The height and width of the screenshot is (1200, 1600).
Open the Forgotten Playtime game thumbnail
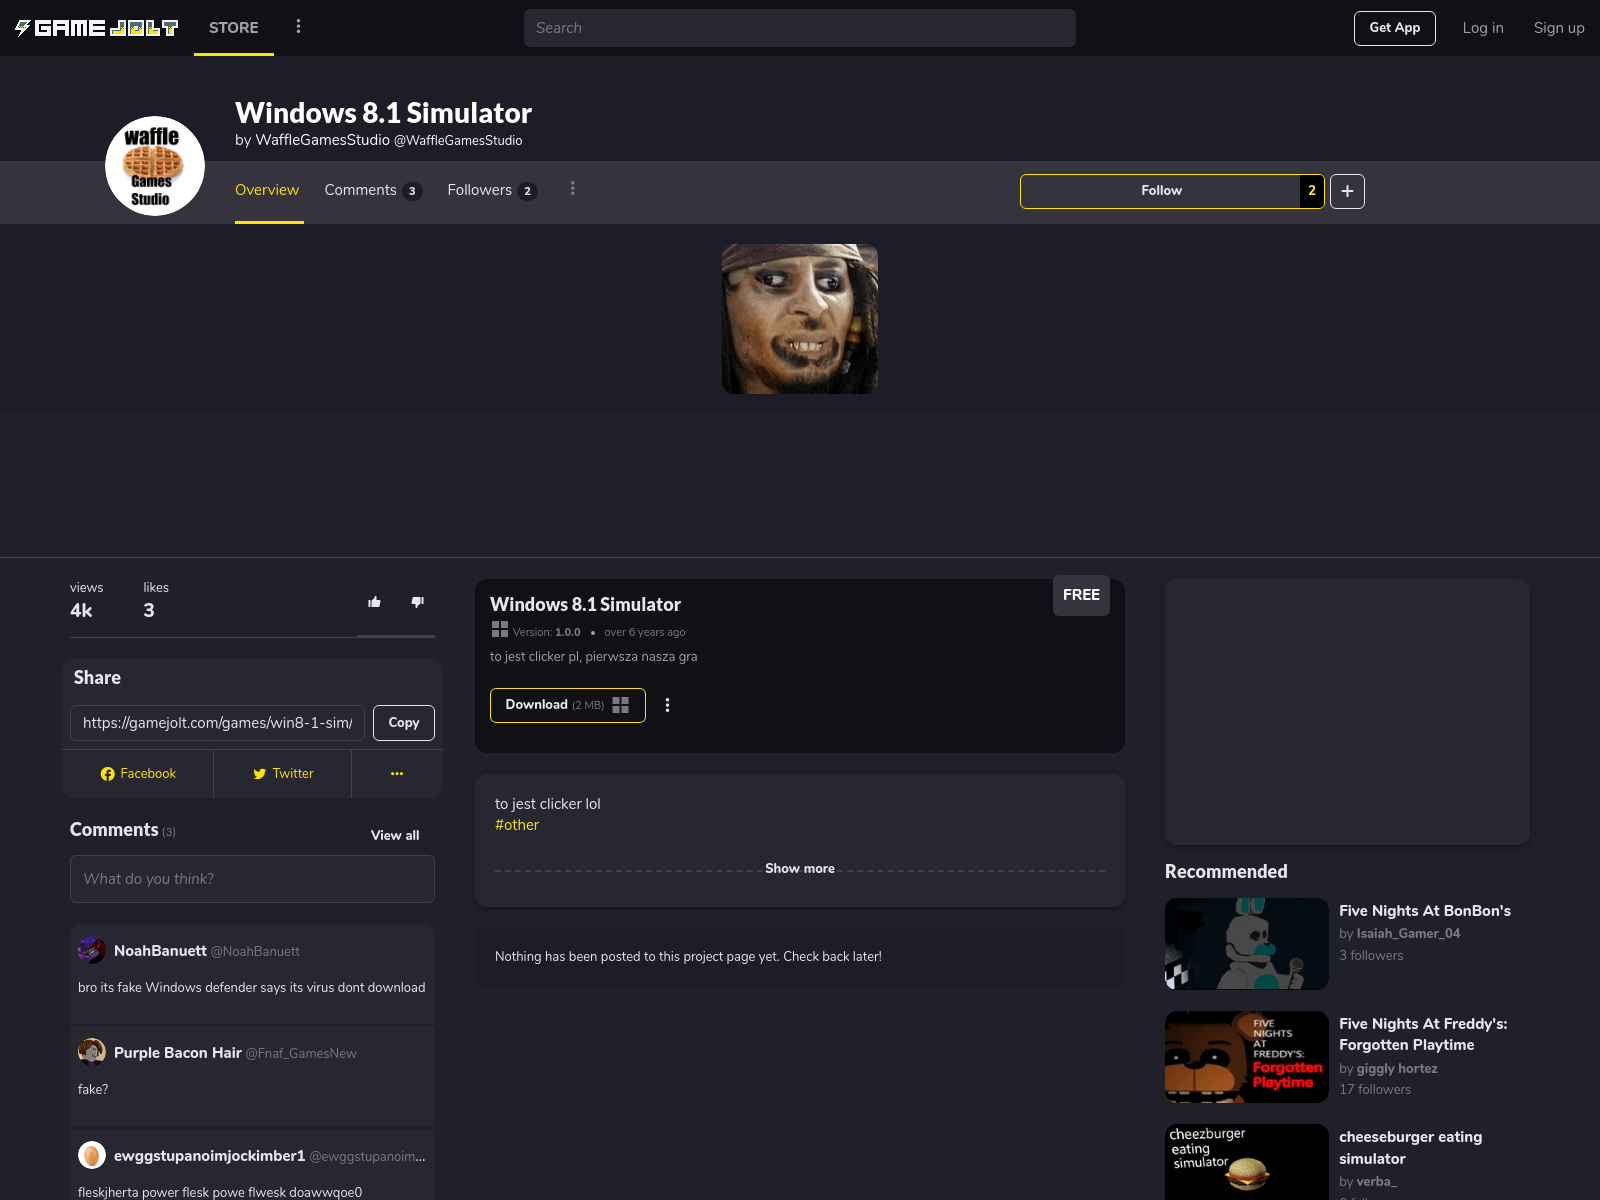[x=1247, y=1057]
